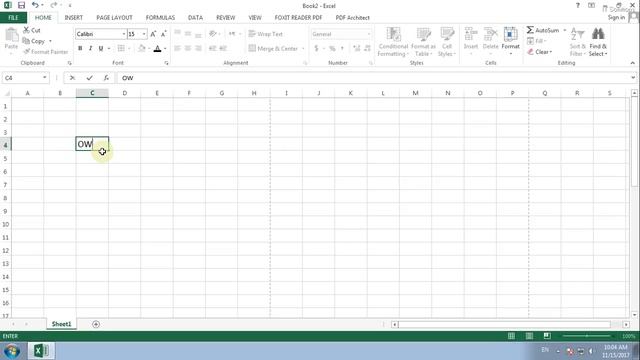
Task: Click the formula bar input field
Action: point(373,78)
